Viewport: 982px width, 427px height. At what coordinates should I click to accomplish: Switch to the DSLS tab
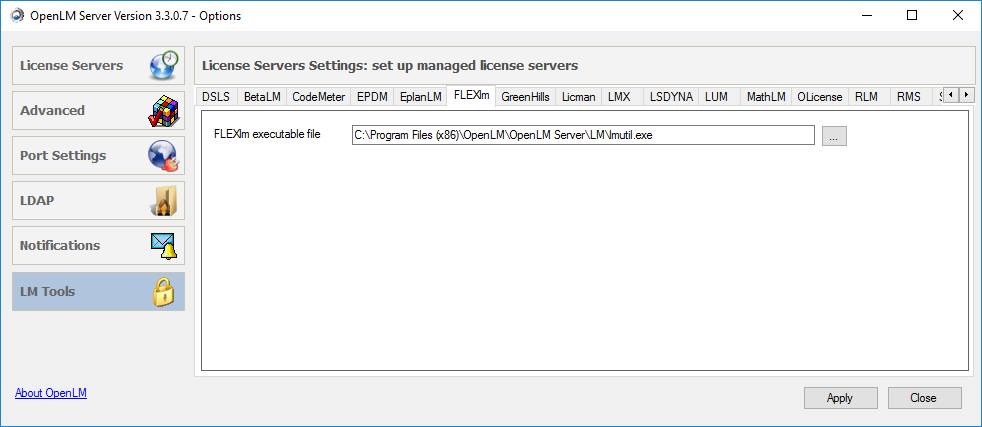coord(216,97)
